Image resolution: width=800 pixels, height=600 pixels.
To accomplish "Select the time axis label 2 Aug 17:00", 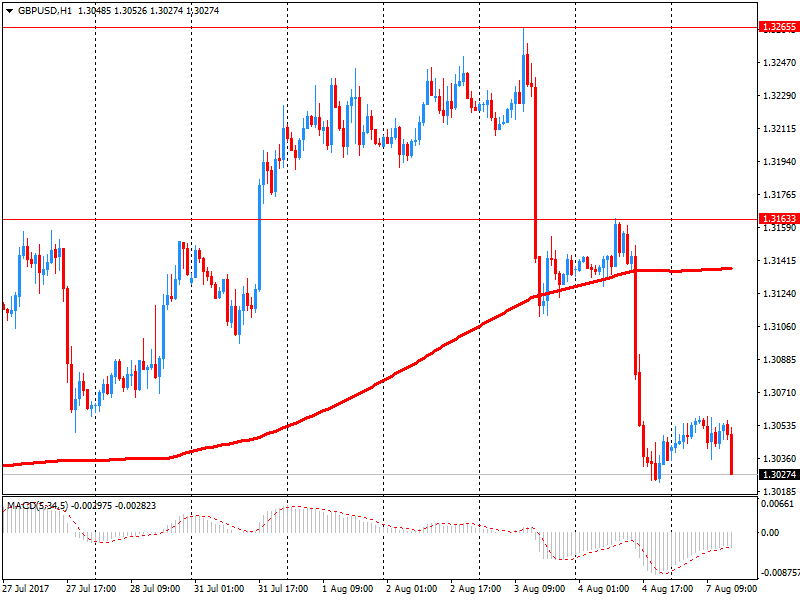I will click(x=476, y=589).
